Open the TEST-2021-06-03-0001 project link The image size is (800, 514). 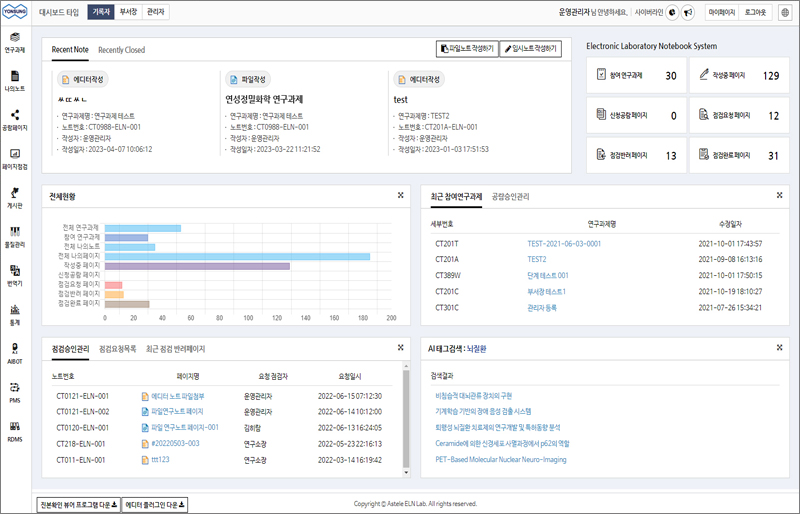coord(564,243)
